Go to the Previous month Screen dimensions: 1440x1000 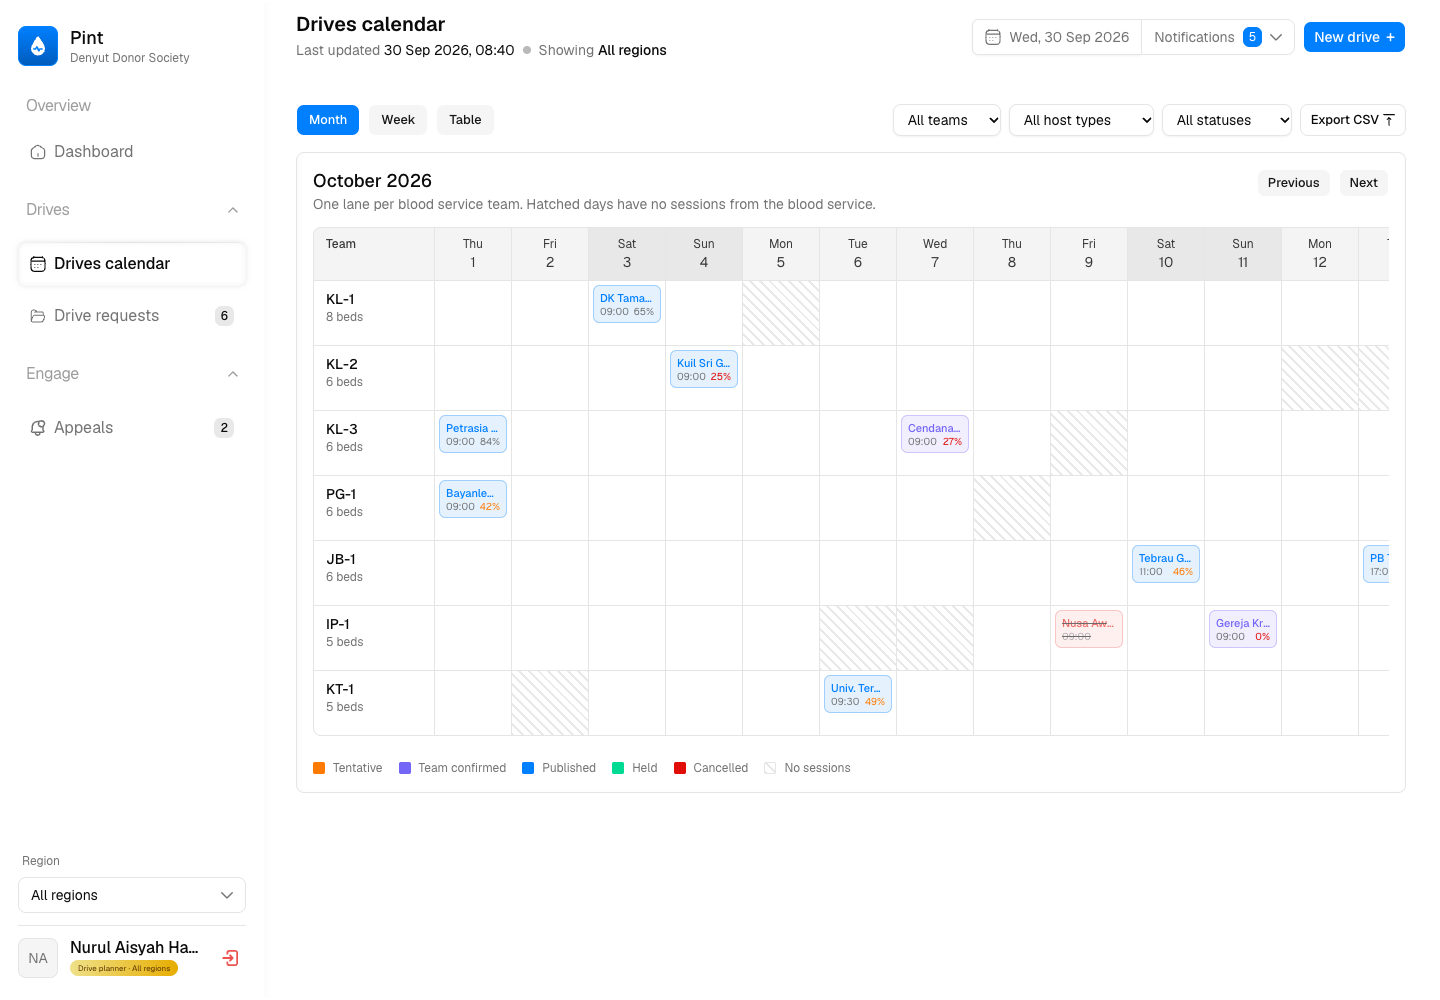click(x=1293, y=183)
